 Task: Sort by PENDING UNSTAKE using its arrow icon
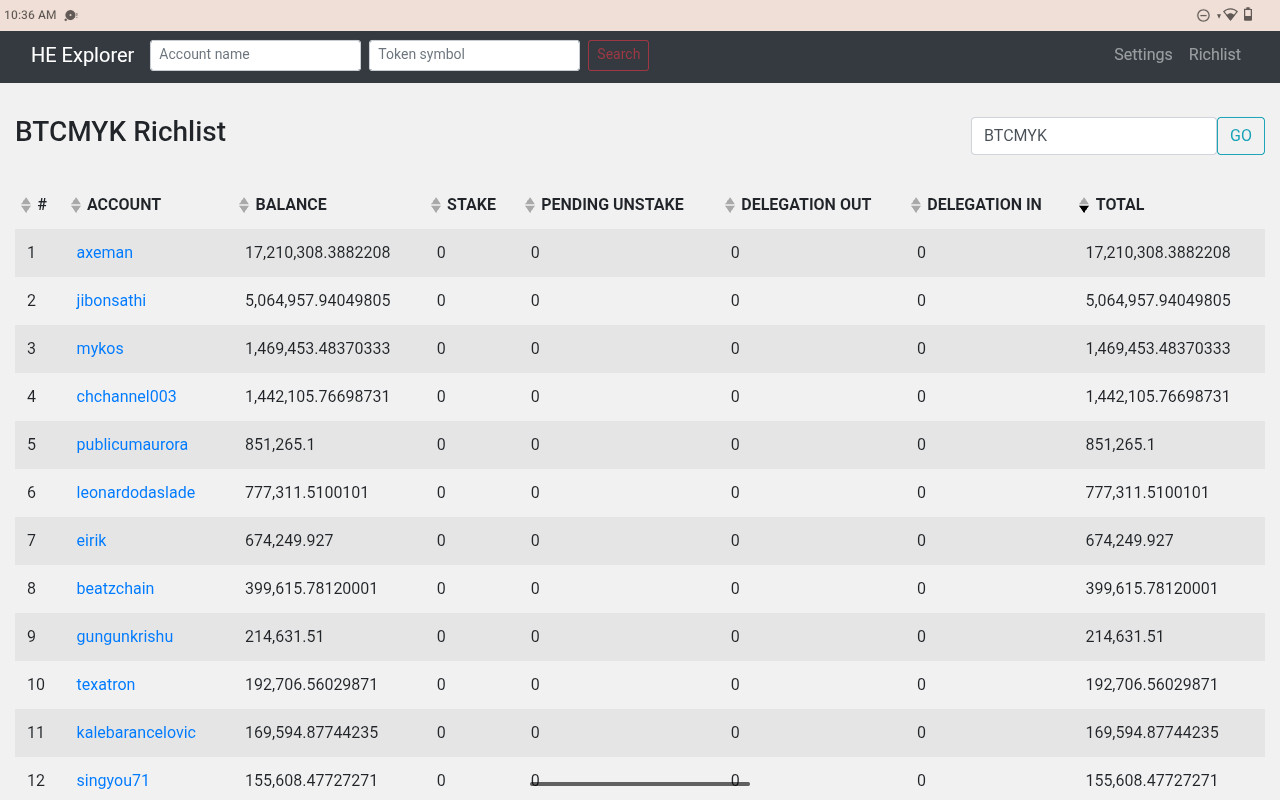[530, 205]
